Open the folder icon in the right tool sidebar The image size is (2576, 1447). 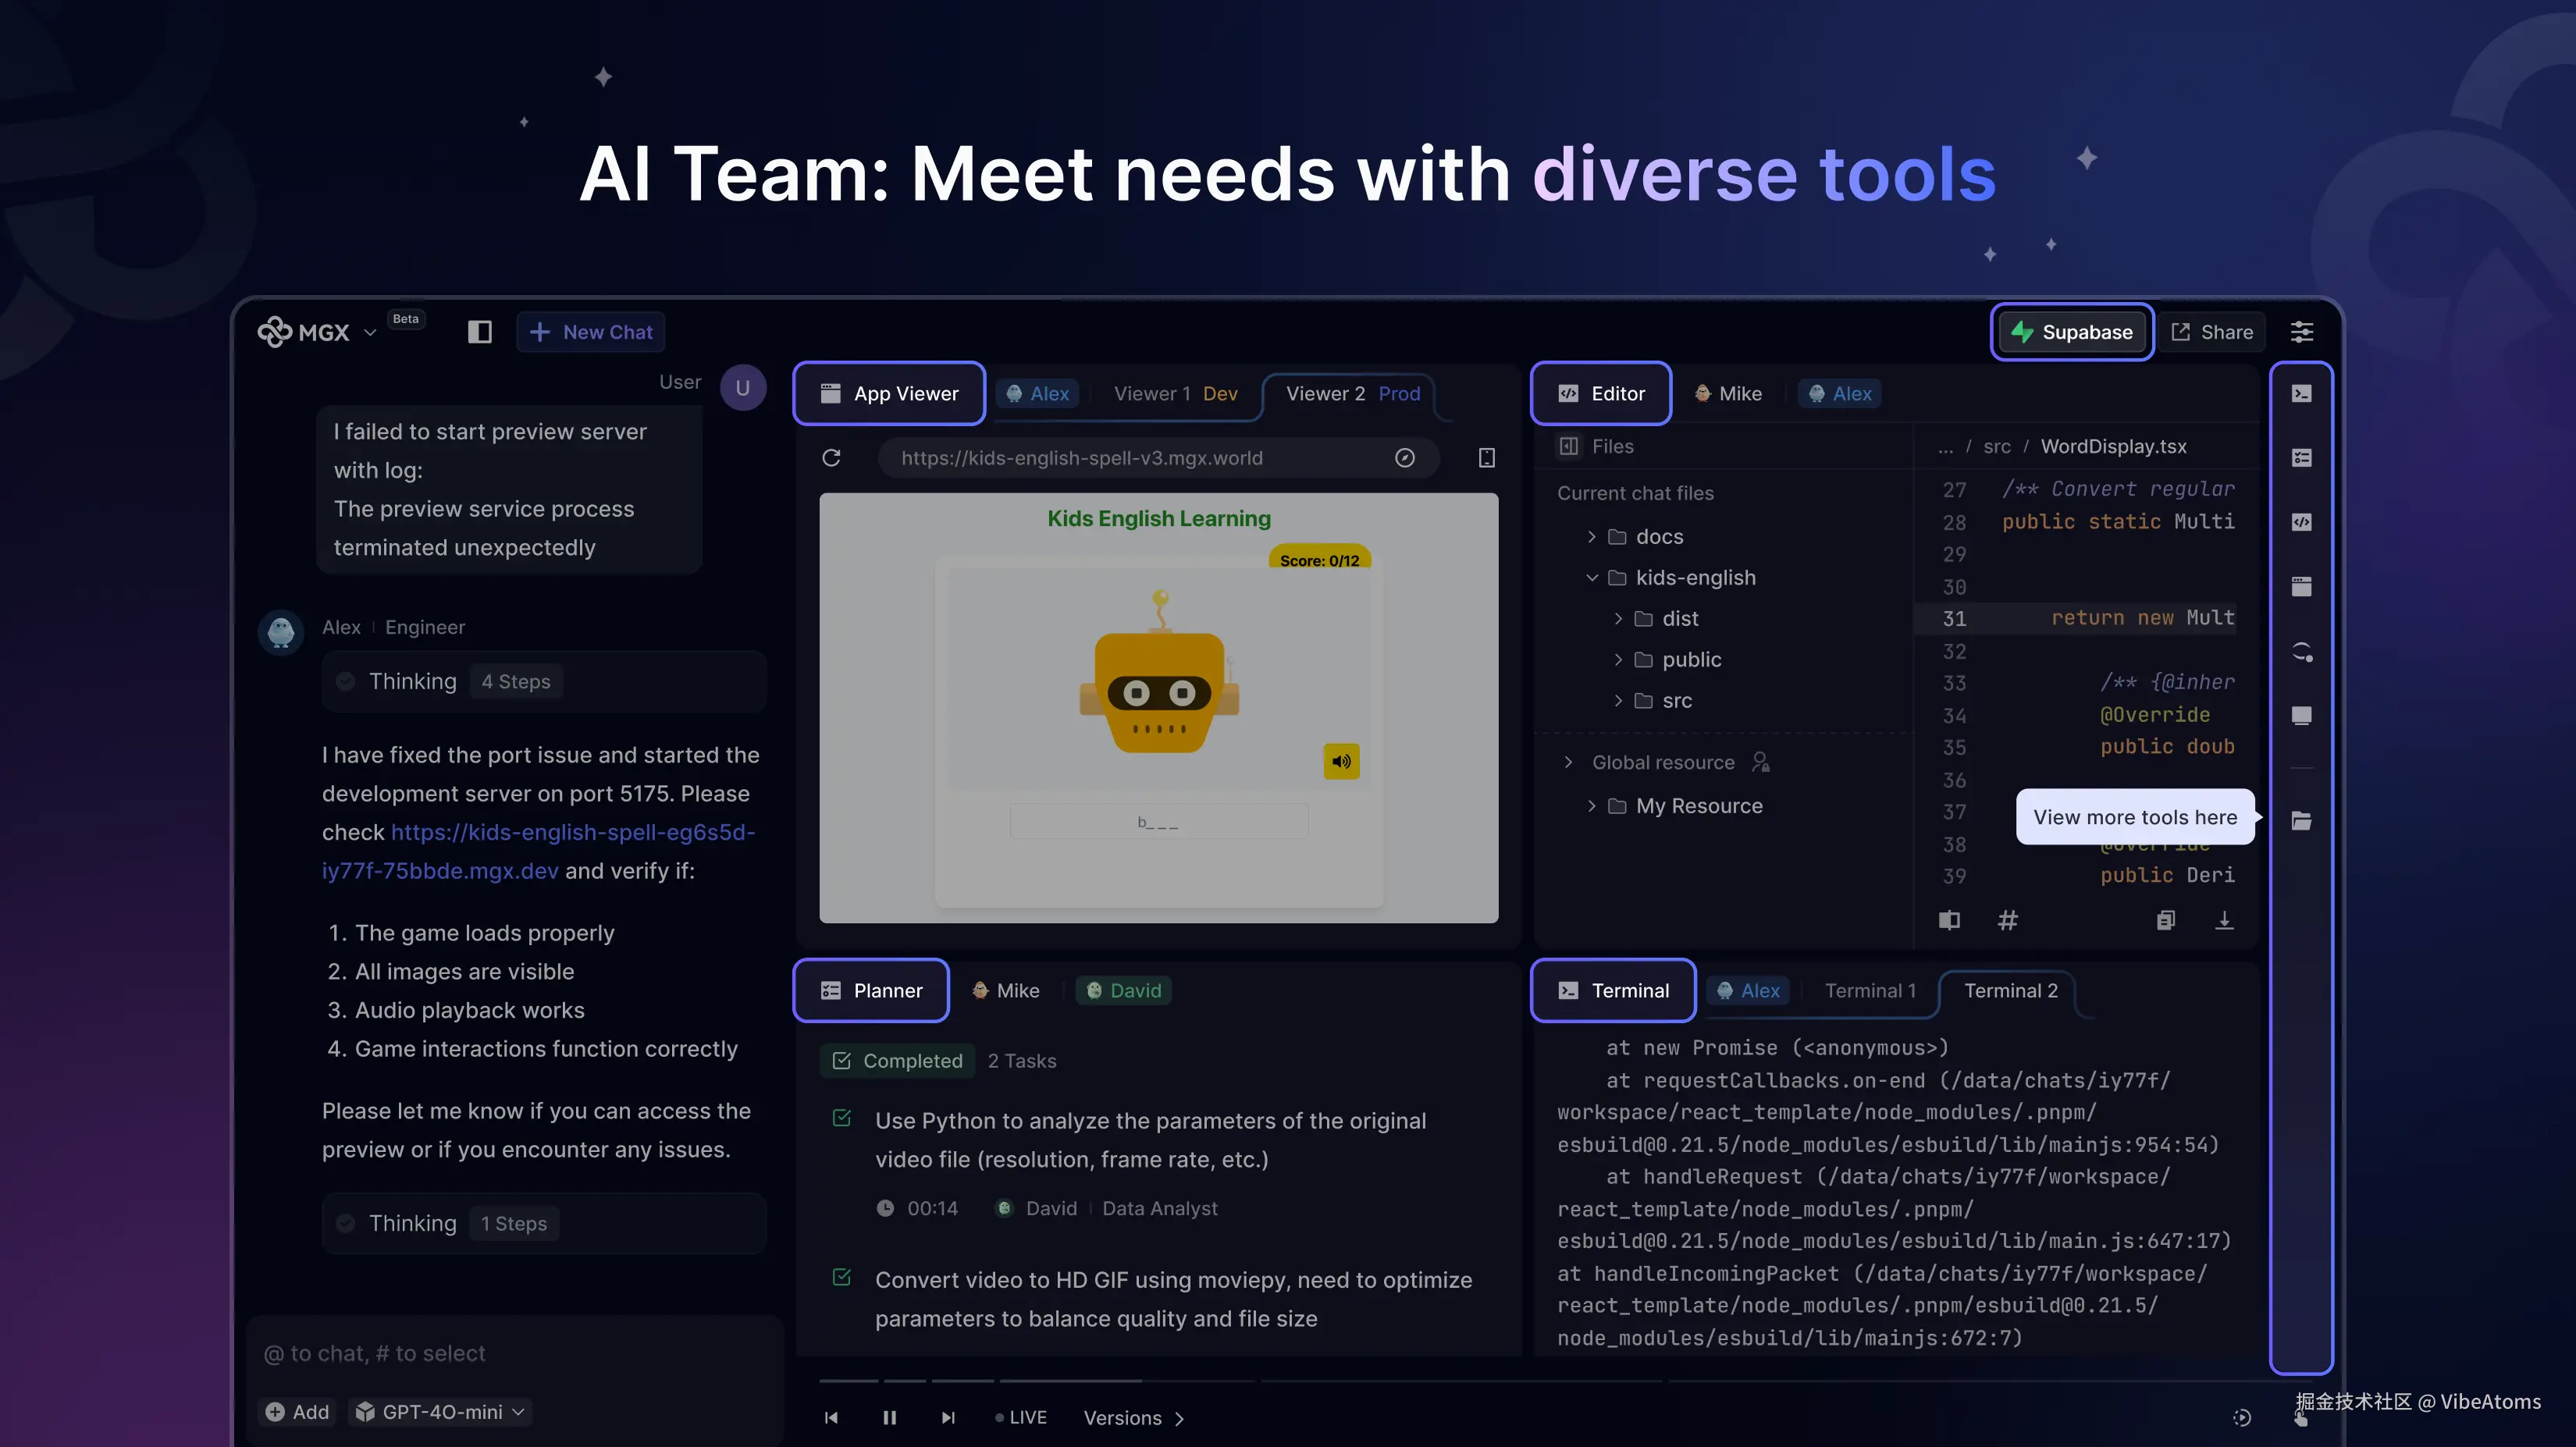[x=2301, y=820]
